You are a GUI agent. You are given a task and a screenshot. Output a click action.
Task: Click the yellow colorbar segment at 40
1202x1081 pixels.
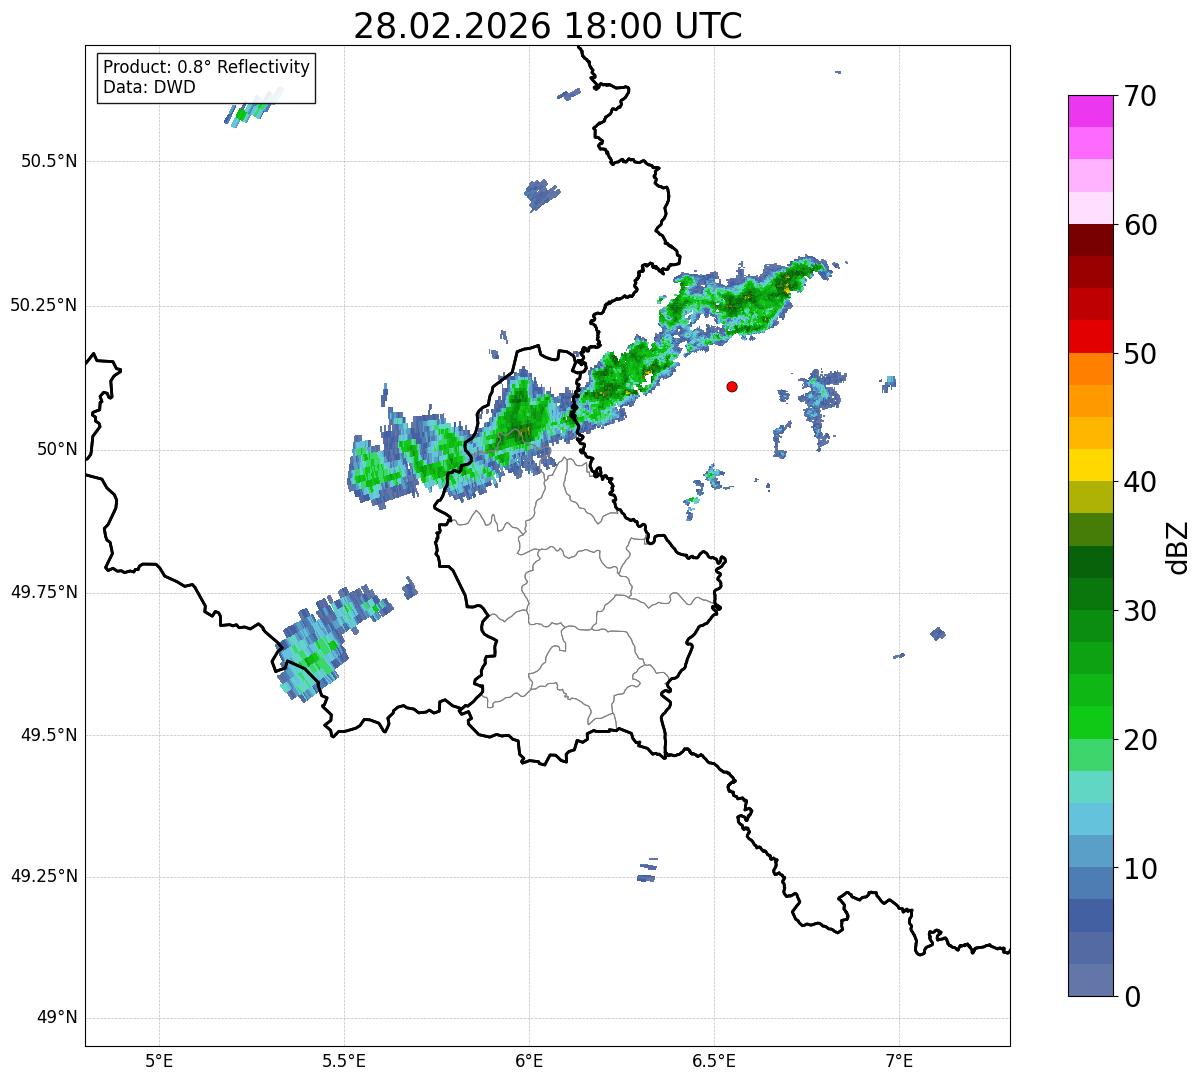1091,465
